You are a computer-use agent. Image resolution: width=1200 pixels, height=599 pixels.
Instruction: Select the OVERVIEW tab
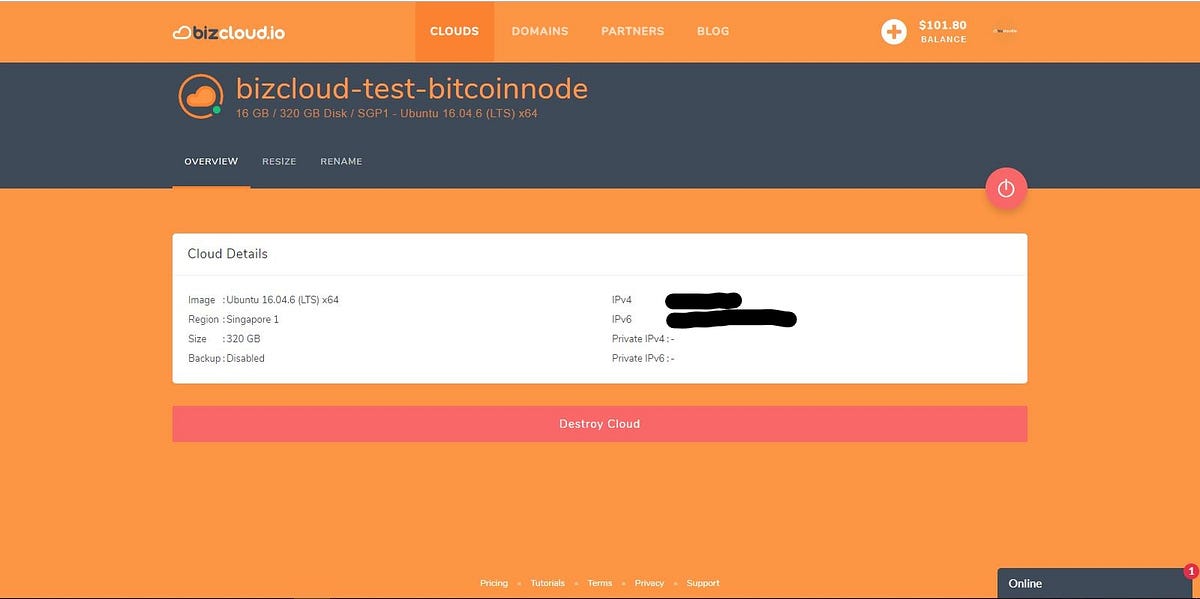click(210, 160)
